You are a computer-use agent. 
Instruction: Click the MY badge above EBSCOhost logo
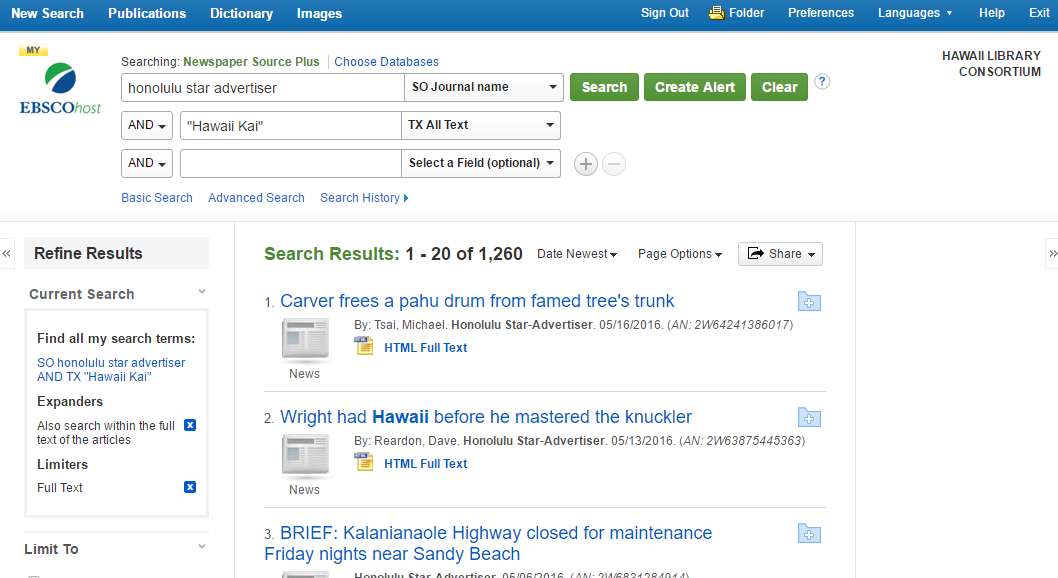click(x=33, y=50)
